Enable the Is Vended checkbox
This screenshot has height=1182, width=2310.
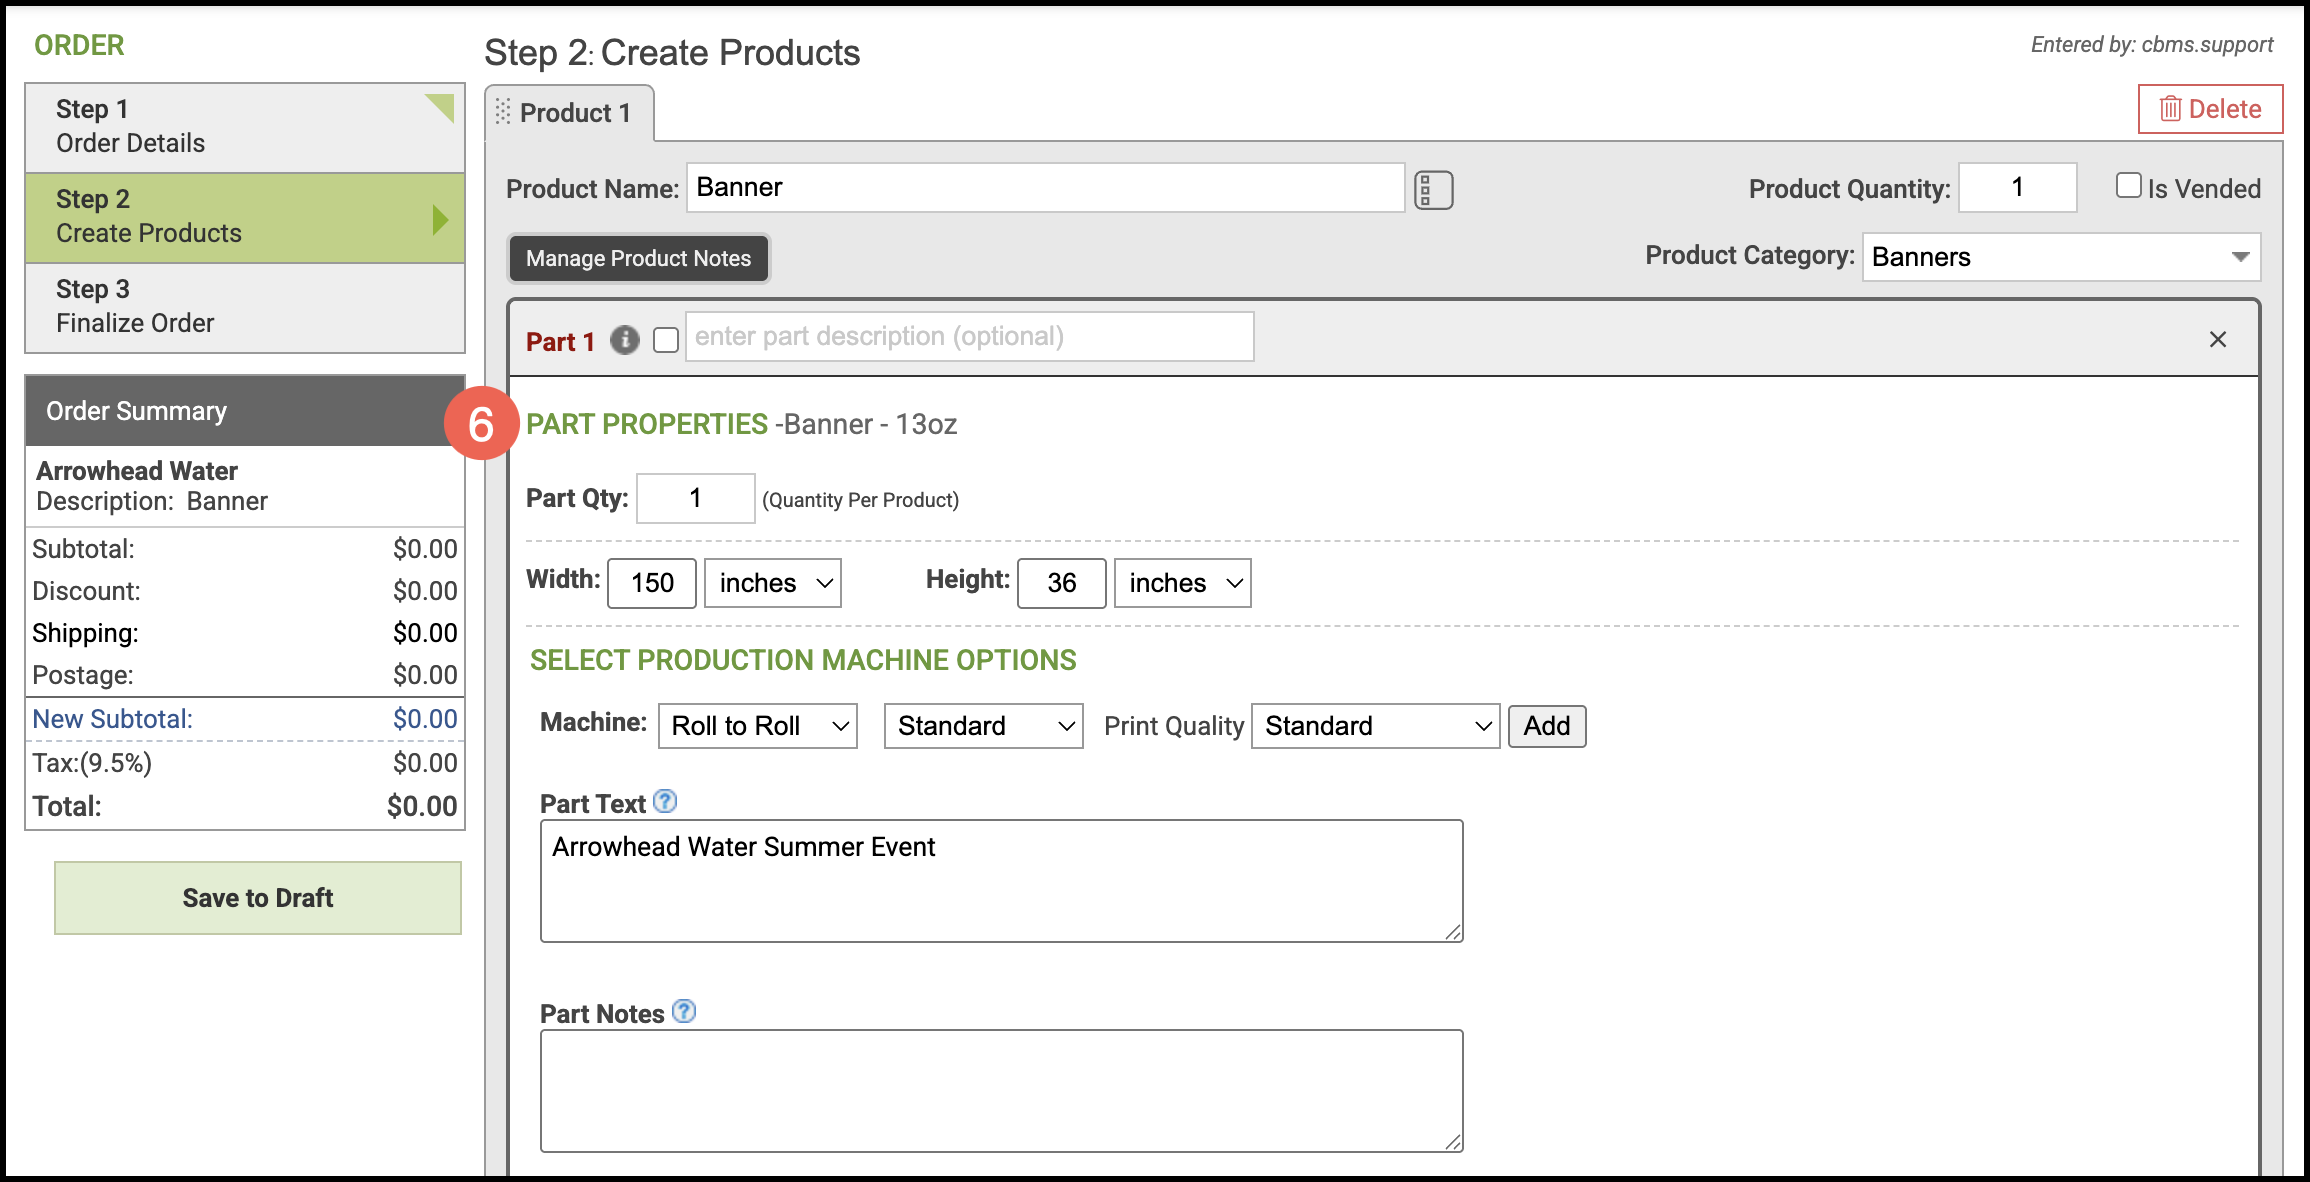(2128, 186)
